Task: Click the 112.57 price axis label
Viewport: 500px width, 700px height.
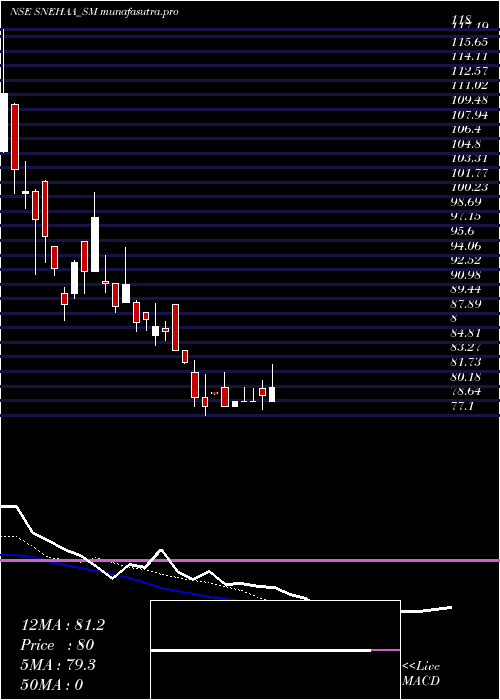Action: 469,71
